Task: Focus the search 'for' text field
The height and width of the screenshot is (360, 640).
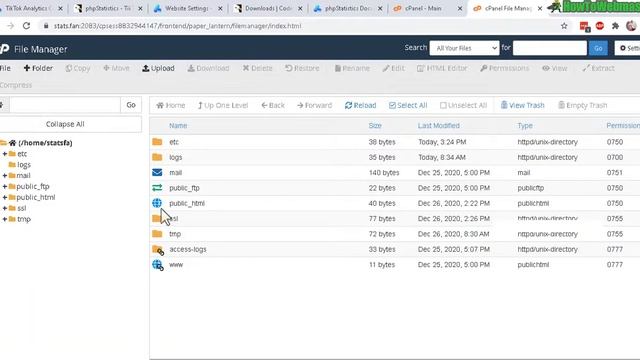Action: (x=549, y=48)
